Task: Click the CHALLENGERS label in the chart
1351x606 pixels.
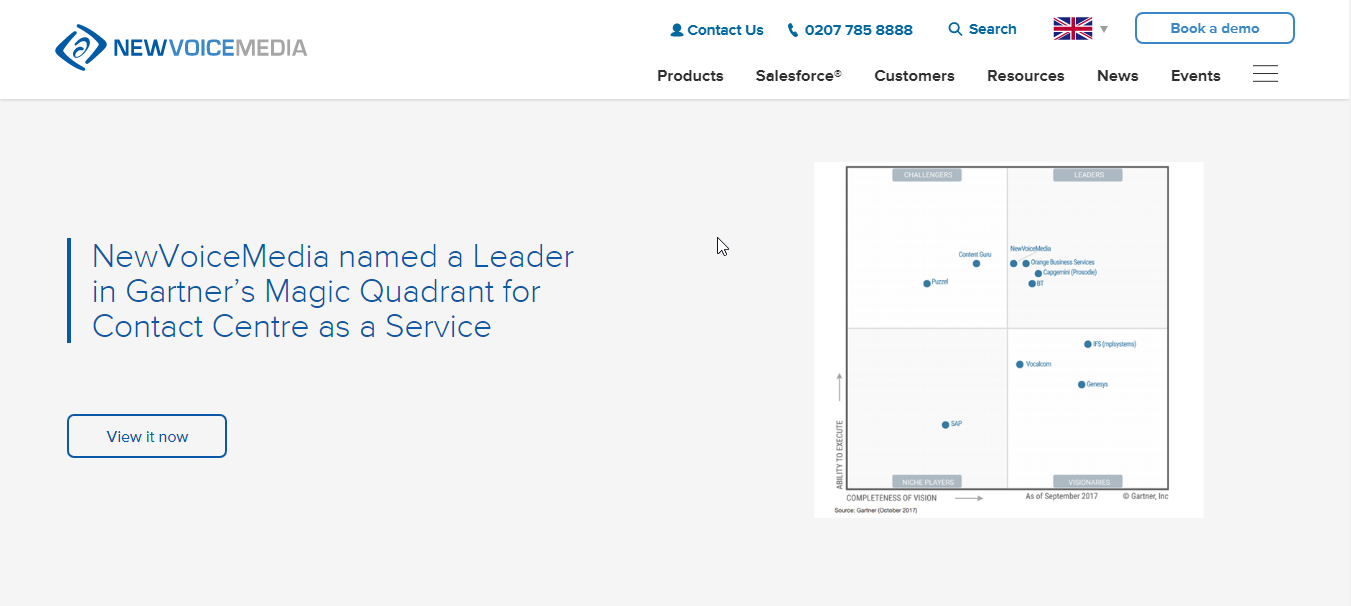Action: point(927,175)
